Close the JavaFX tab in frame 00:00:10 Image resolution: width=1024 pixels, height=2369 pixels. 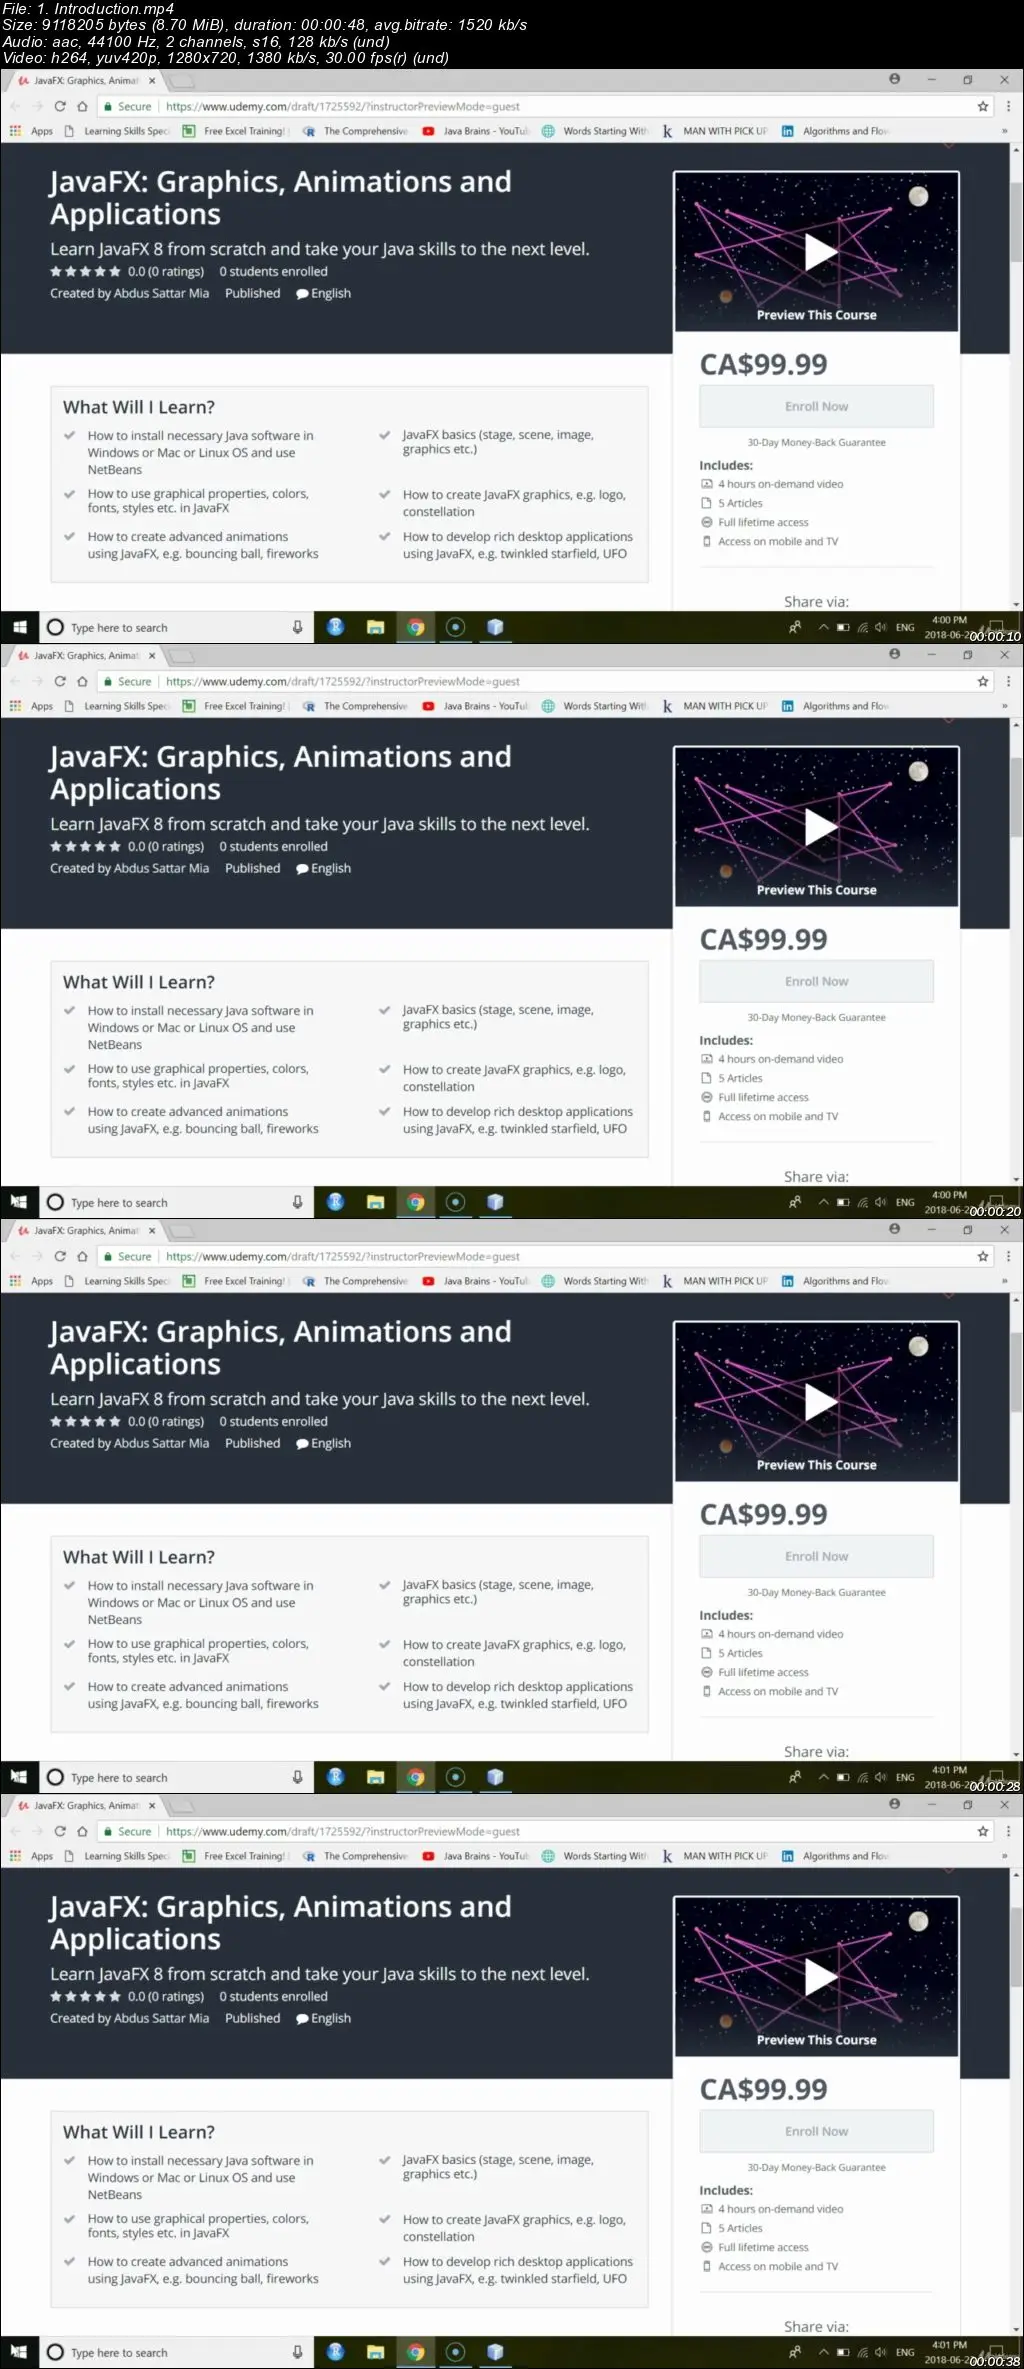click(152, 81)
